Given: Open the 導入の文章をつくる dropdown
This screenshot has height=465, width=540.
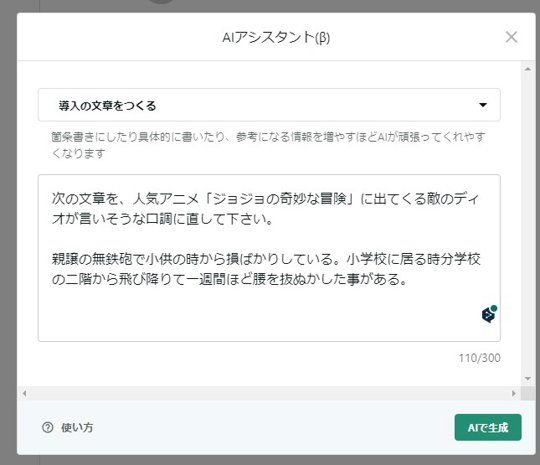Looking at the screenshot, I should [269, 105].
